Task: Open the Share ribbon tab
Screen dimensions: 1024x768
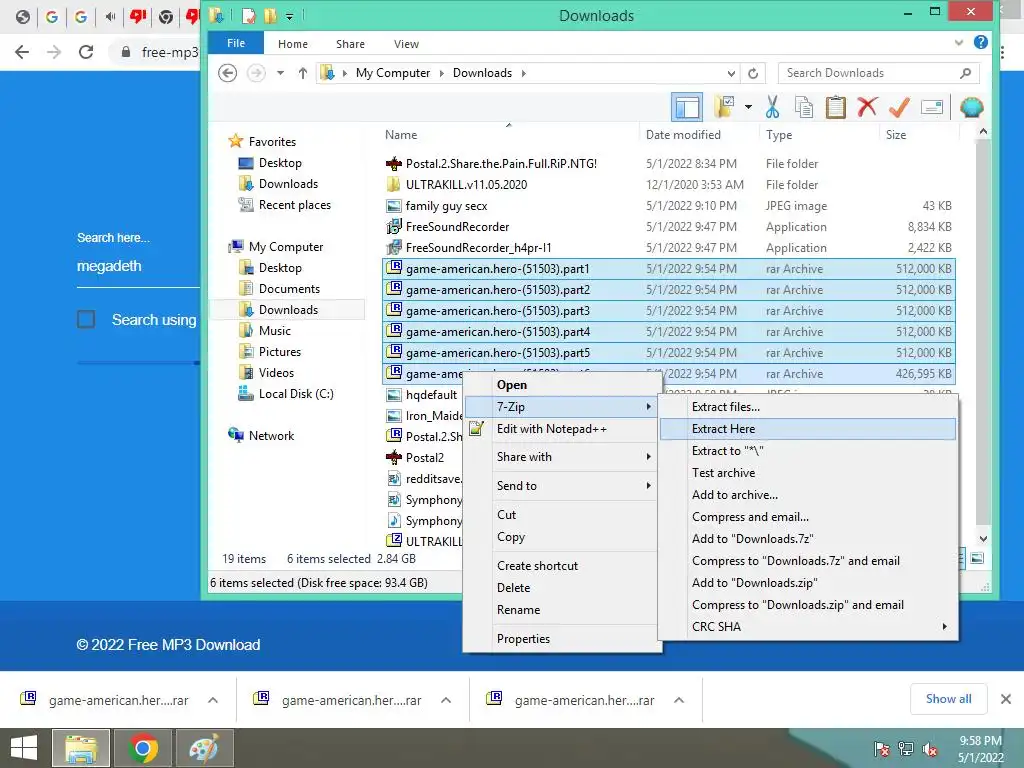Action: click(x=350, y=44)
